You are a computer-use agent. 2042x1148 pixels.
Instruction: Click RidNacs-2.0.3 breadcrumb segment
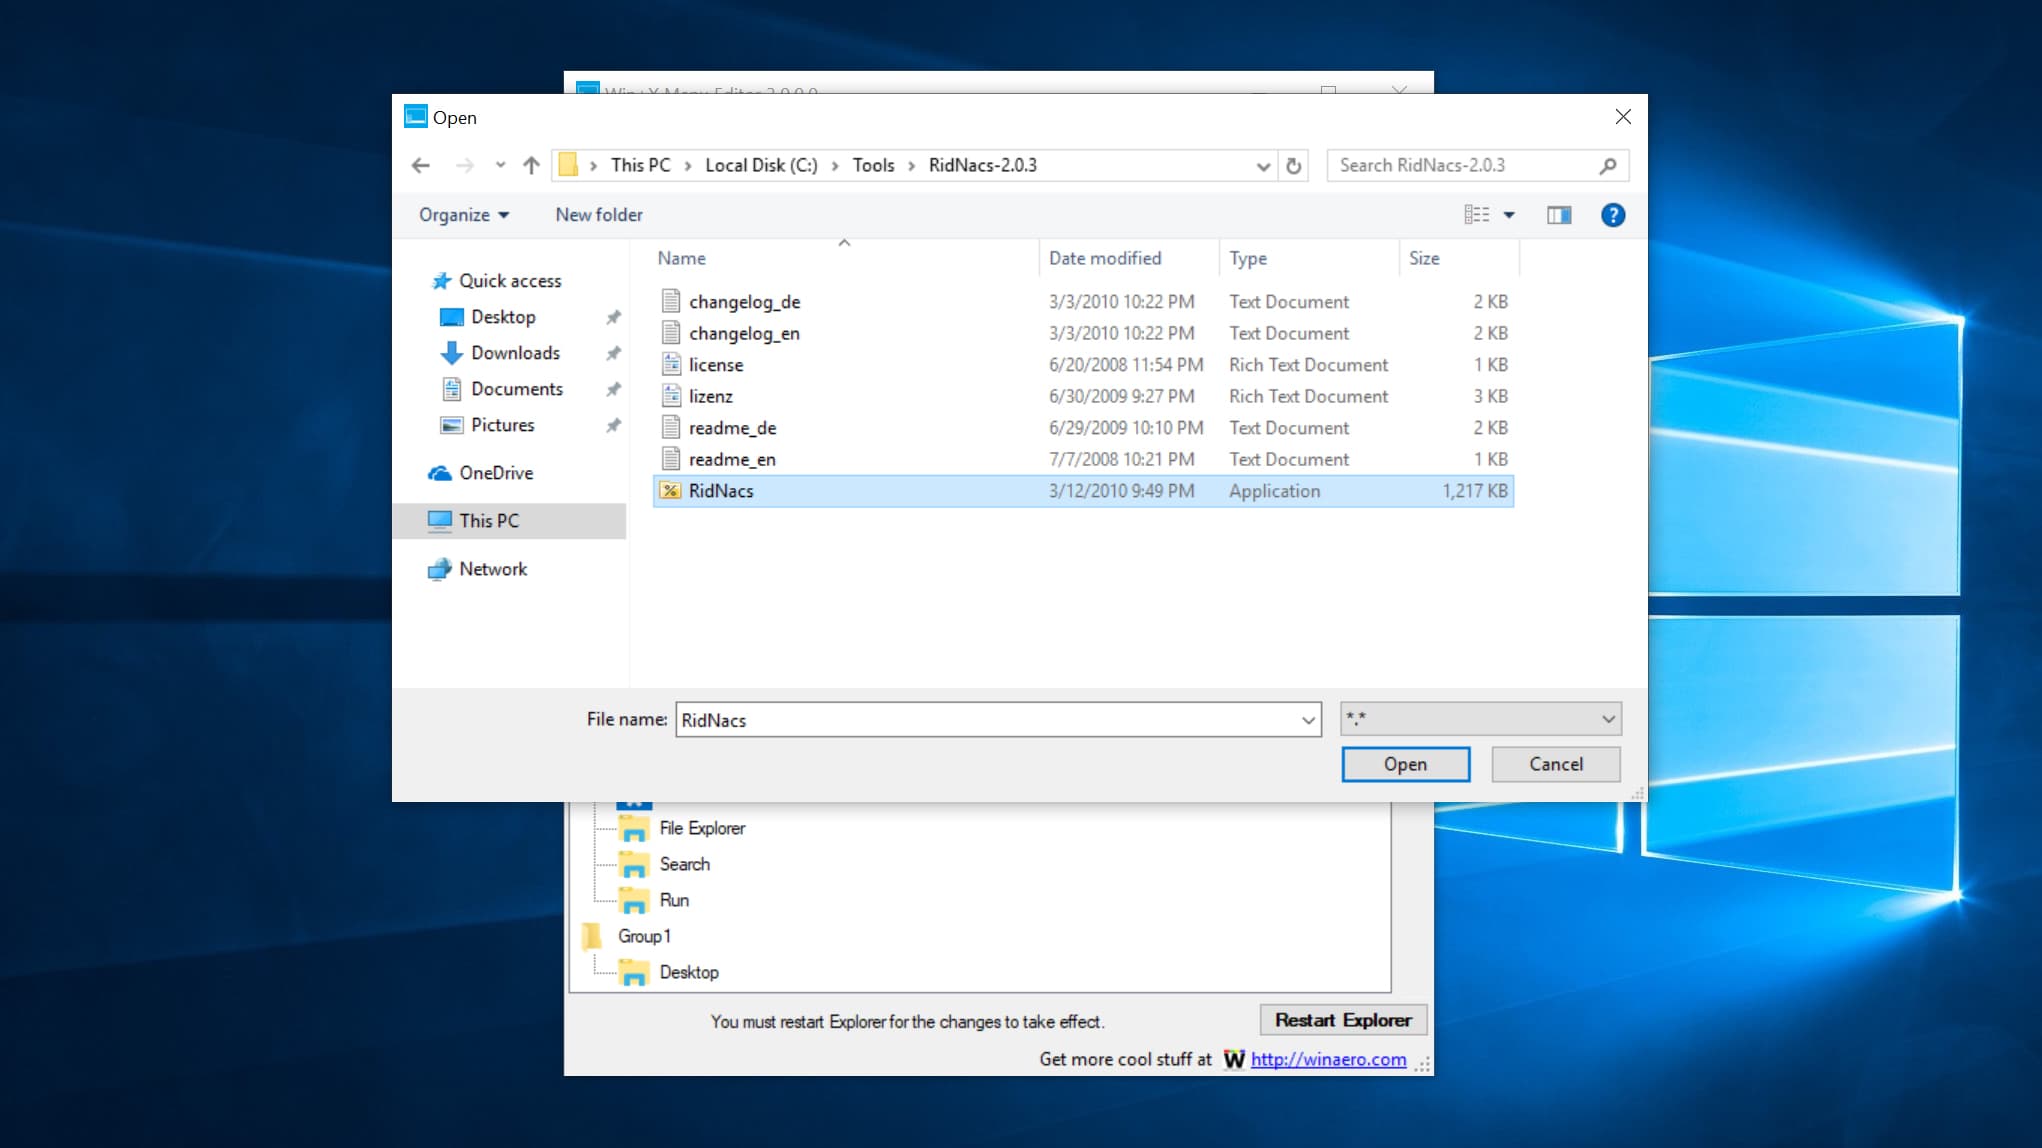(982, 165)
